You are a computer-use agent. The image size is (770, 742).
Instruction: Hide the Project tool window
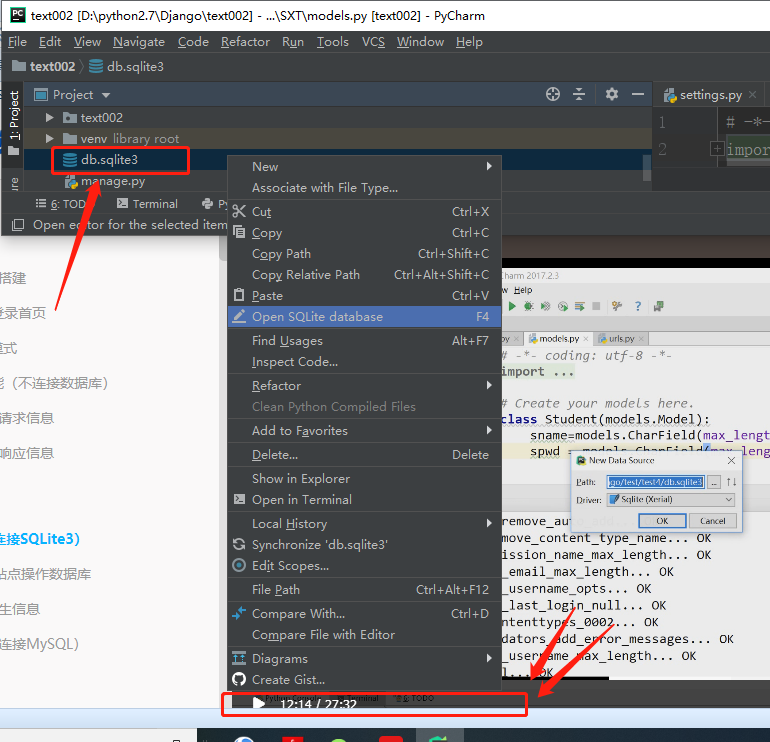pos(637,94)
